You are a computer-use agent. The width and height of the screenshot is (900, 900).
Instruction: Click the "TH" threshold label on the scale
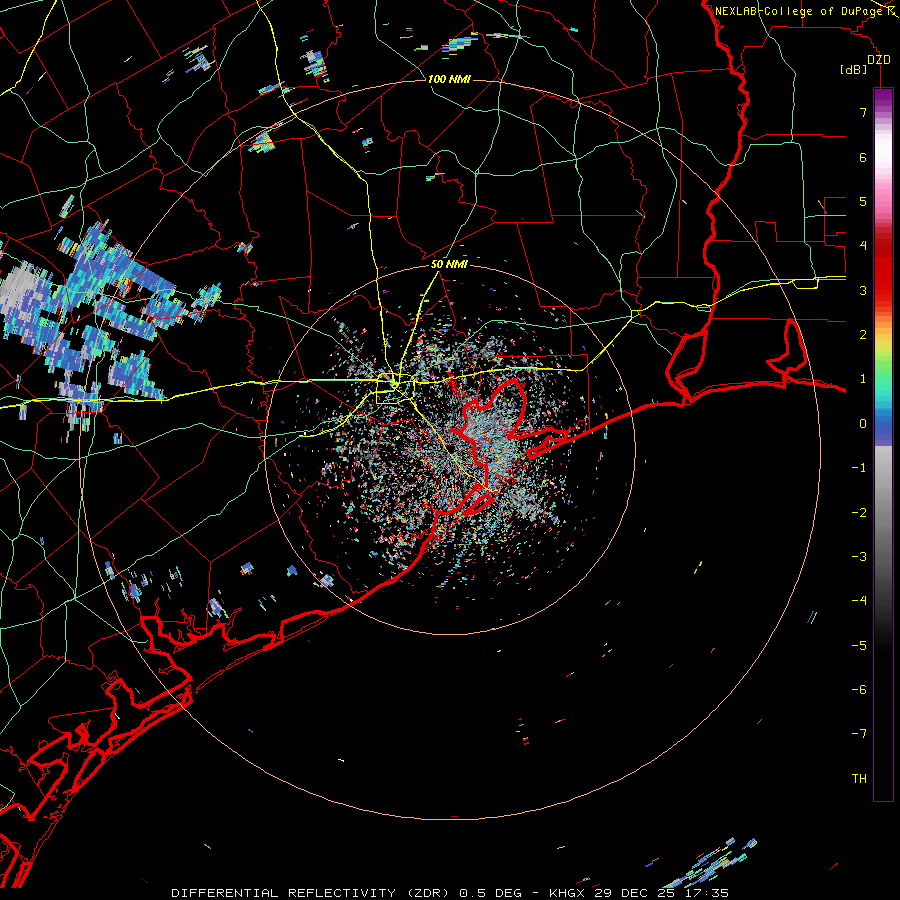click(859, 778)
